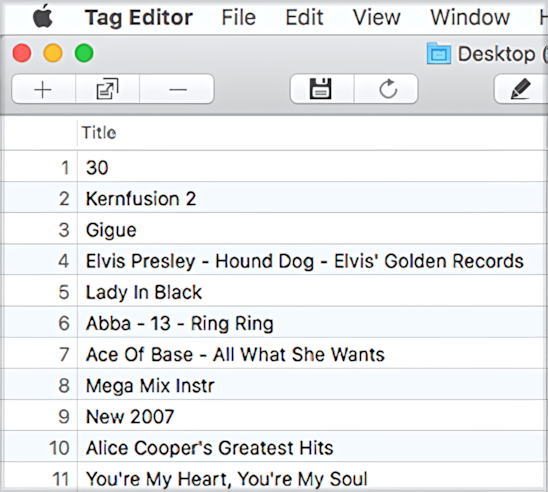Select the Mega Mix Instr row
Viewport: 548px width, 492px height.
[274, 385]
